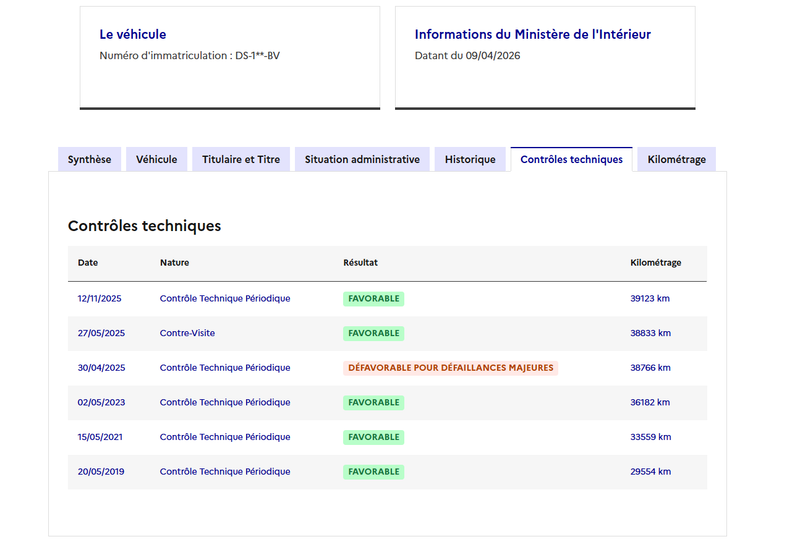Open the Situation administrative tab

(x=362, y=160)
